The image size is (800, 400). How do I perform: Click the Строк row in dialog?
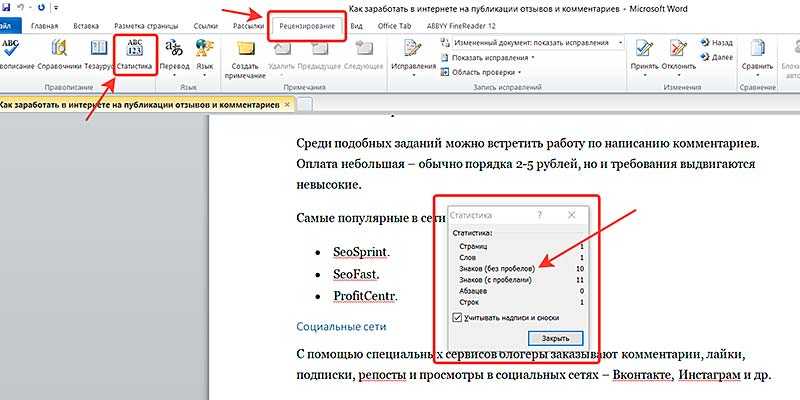pos(521,302)
